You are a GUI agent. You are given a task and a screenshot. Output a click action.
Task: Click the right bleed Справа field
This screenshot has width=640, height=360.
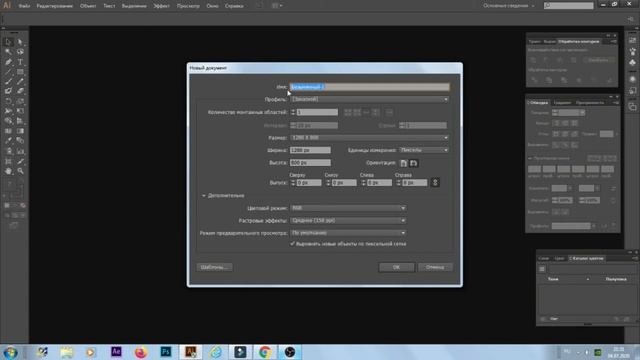pyautogui.click(x=415, y=182)
